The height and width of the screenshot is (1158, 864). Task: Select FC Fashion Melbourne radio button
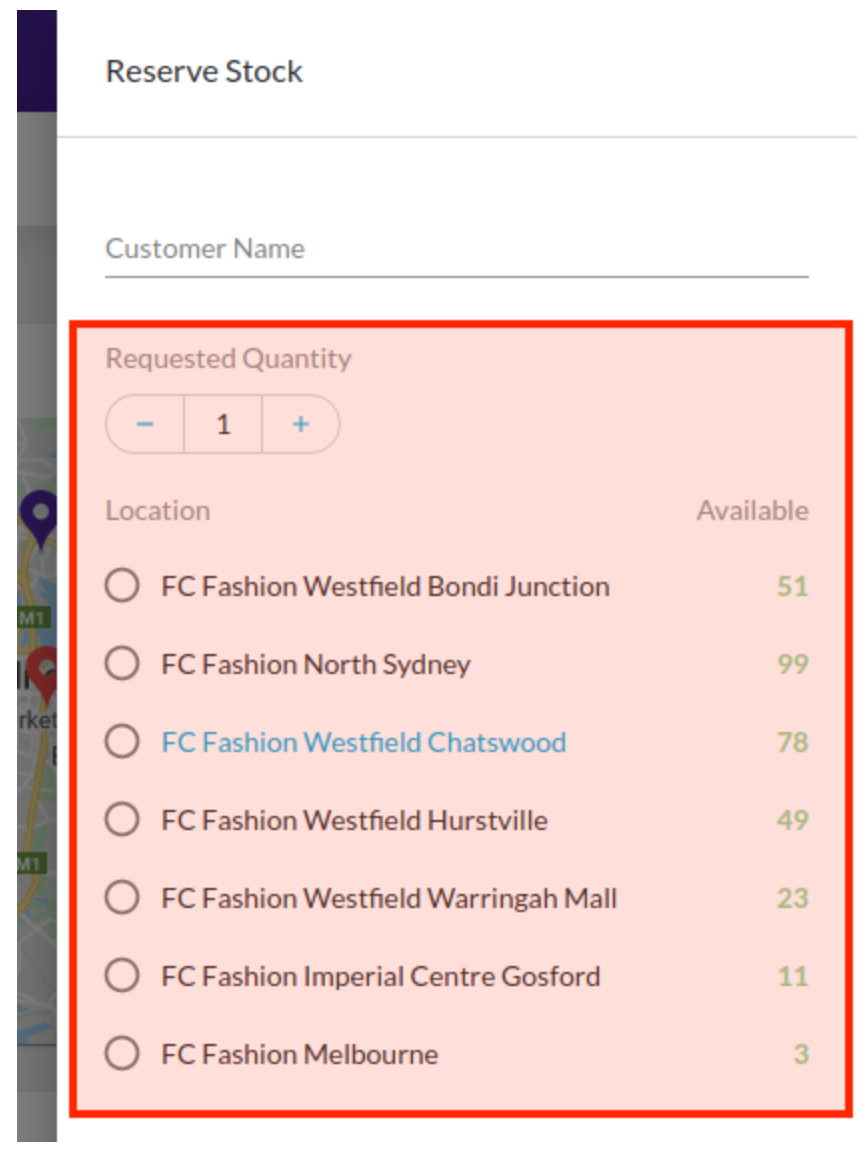click(x=122, y=1054)
